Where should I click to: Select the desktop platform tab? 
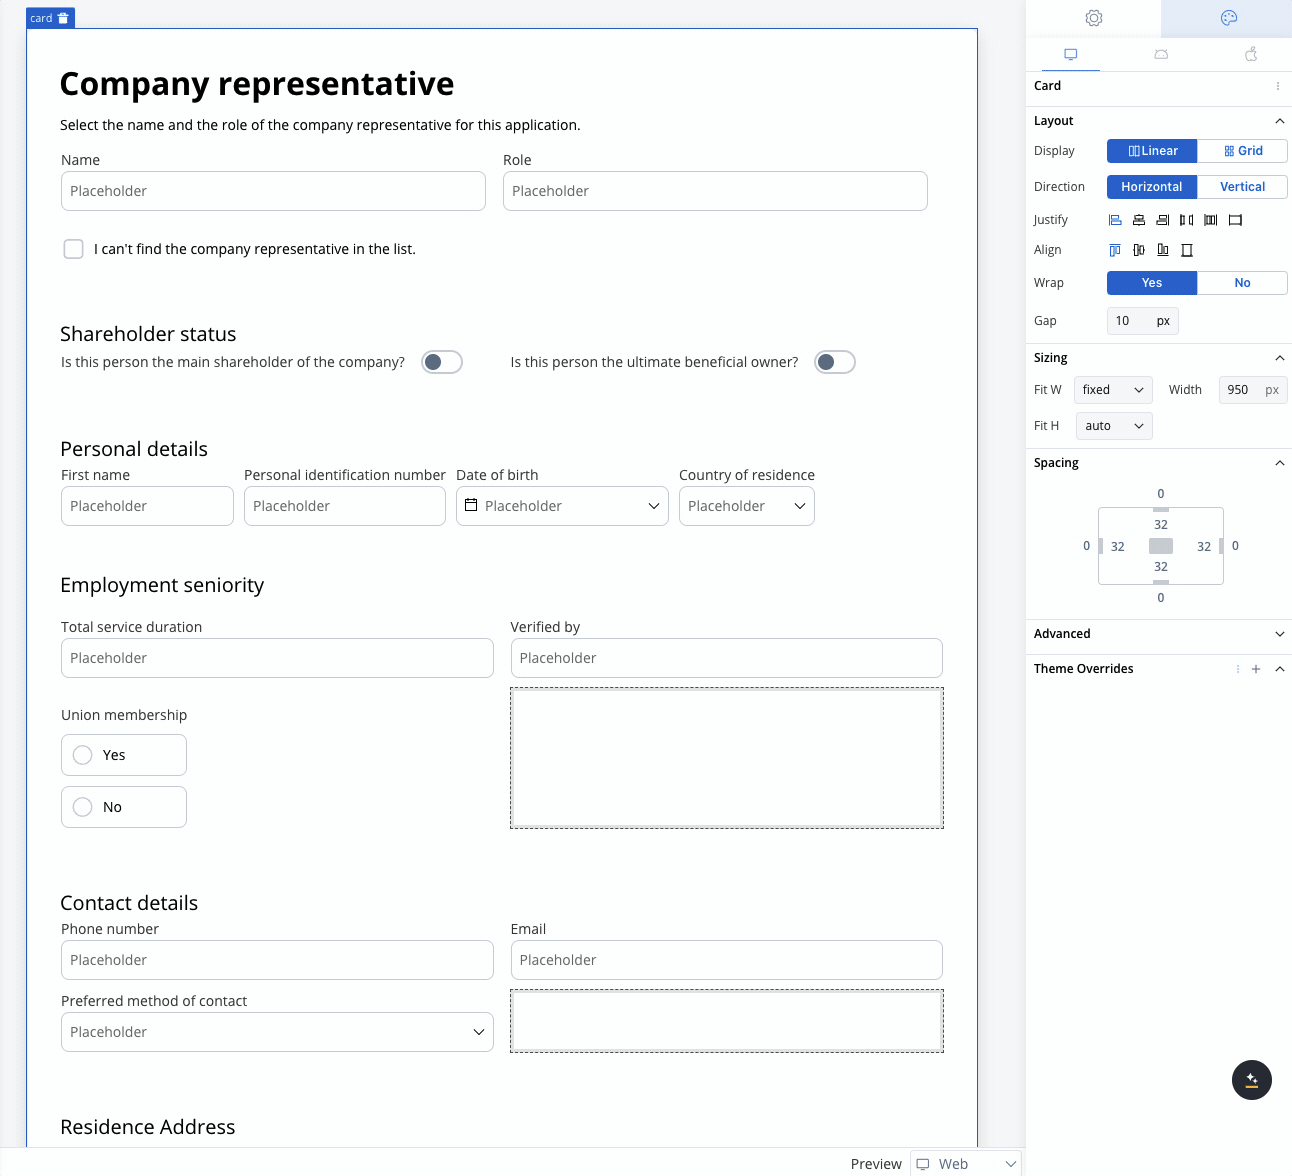[1071, 55]
